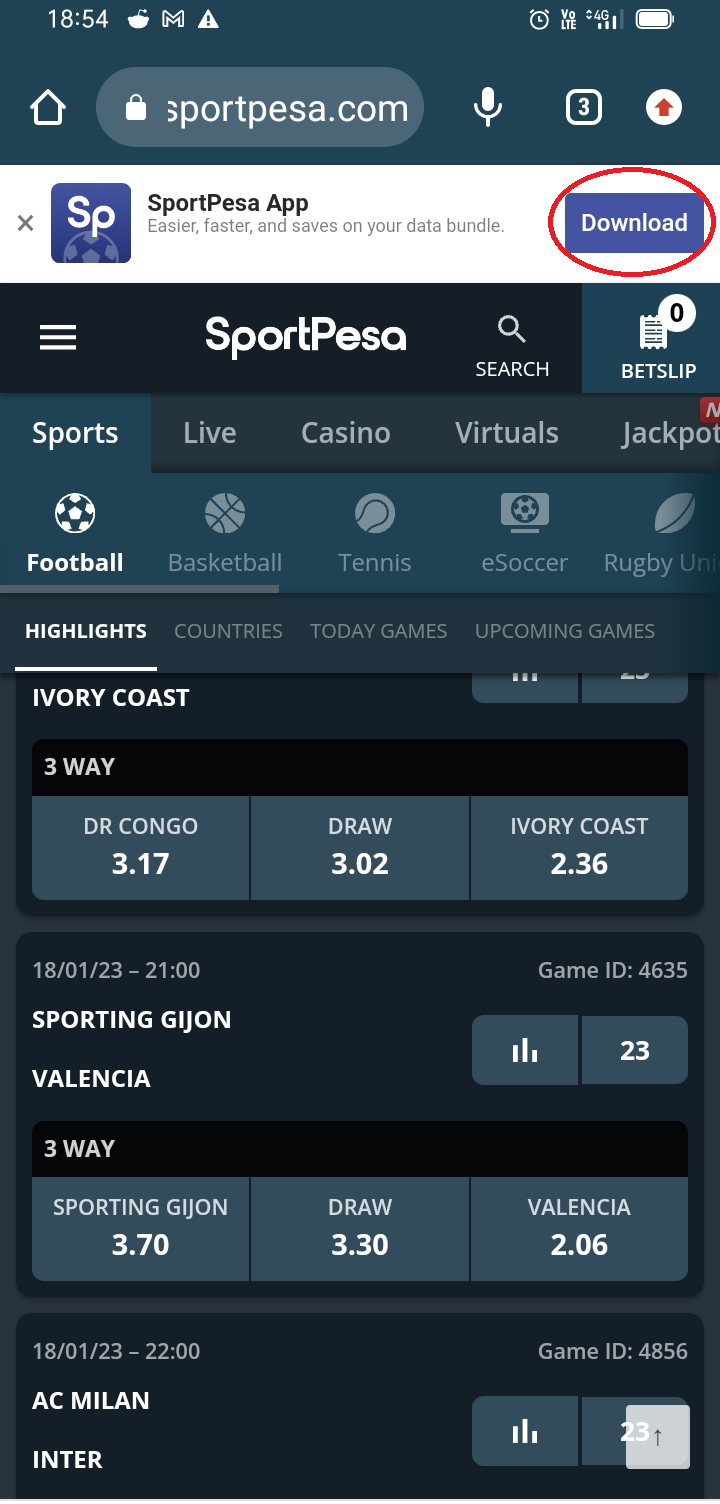Expand 23 more markets for Gijon match
Image resolution: width=720 pixels, height=1504 pixels.
click(635, 1050)
